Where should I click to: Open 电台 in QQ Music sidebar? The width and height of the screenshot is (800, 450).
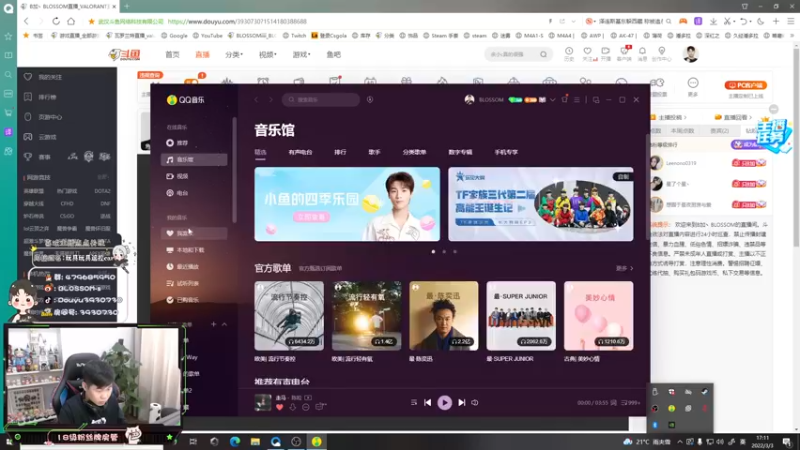pos(194,193)
